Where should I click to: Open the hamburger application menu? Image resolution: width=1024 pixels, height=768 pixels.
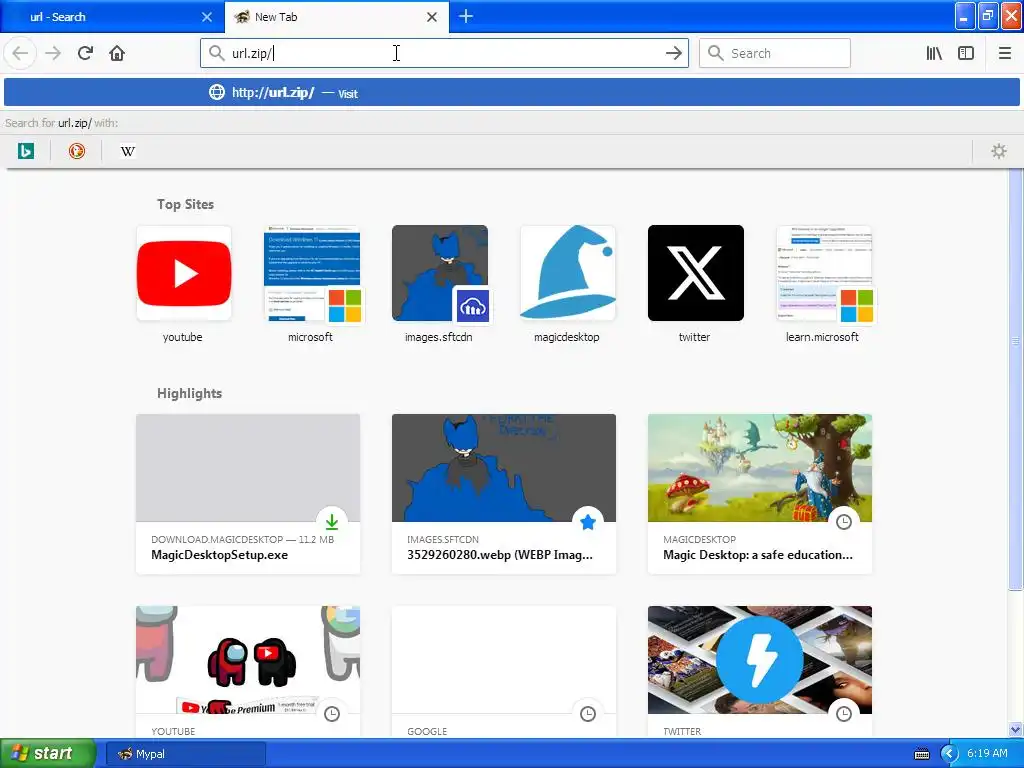tap(1005, 53)
